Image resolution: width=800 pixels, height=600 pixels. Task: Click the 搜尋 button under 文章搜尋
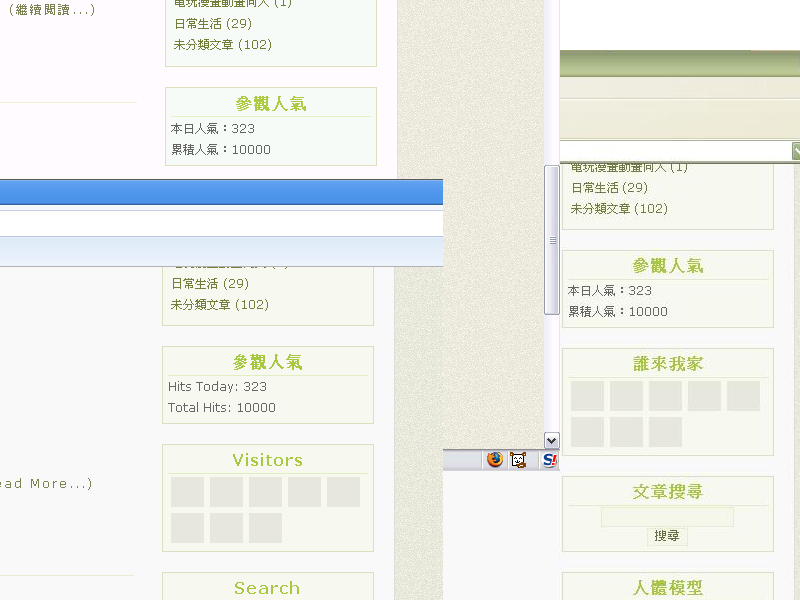[667, 535]
